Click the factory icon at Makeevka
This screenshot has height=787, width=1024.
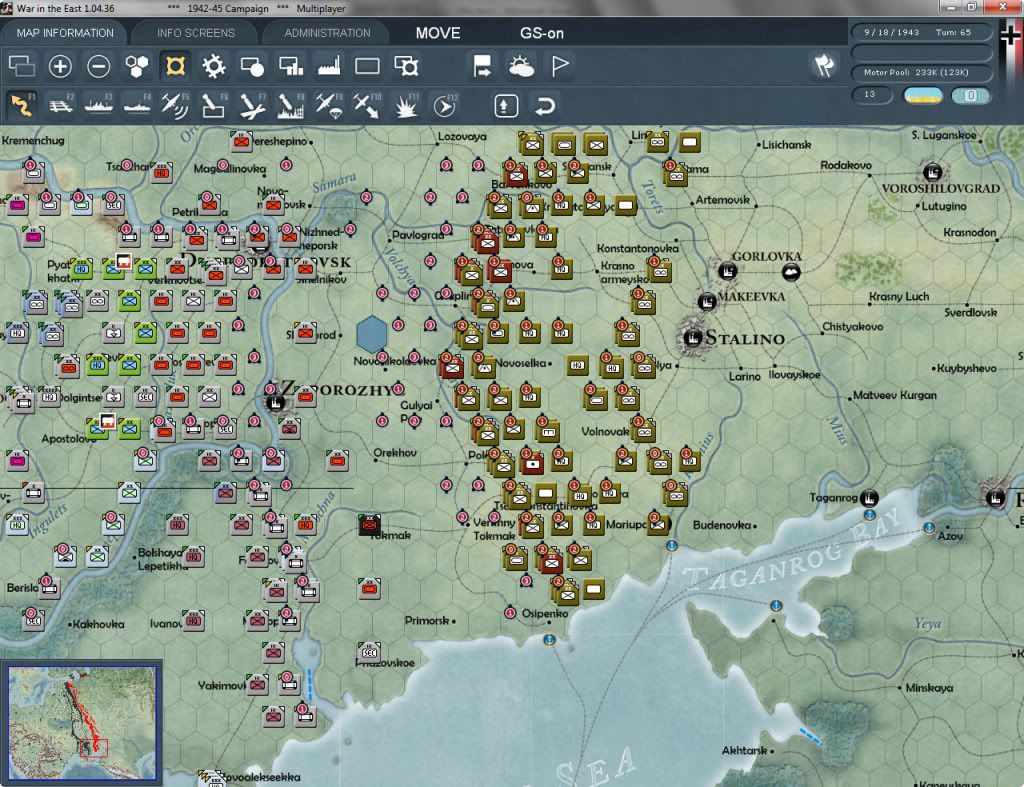[707, 301]
